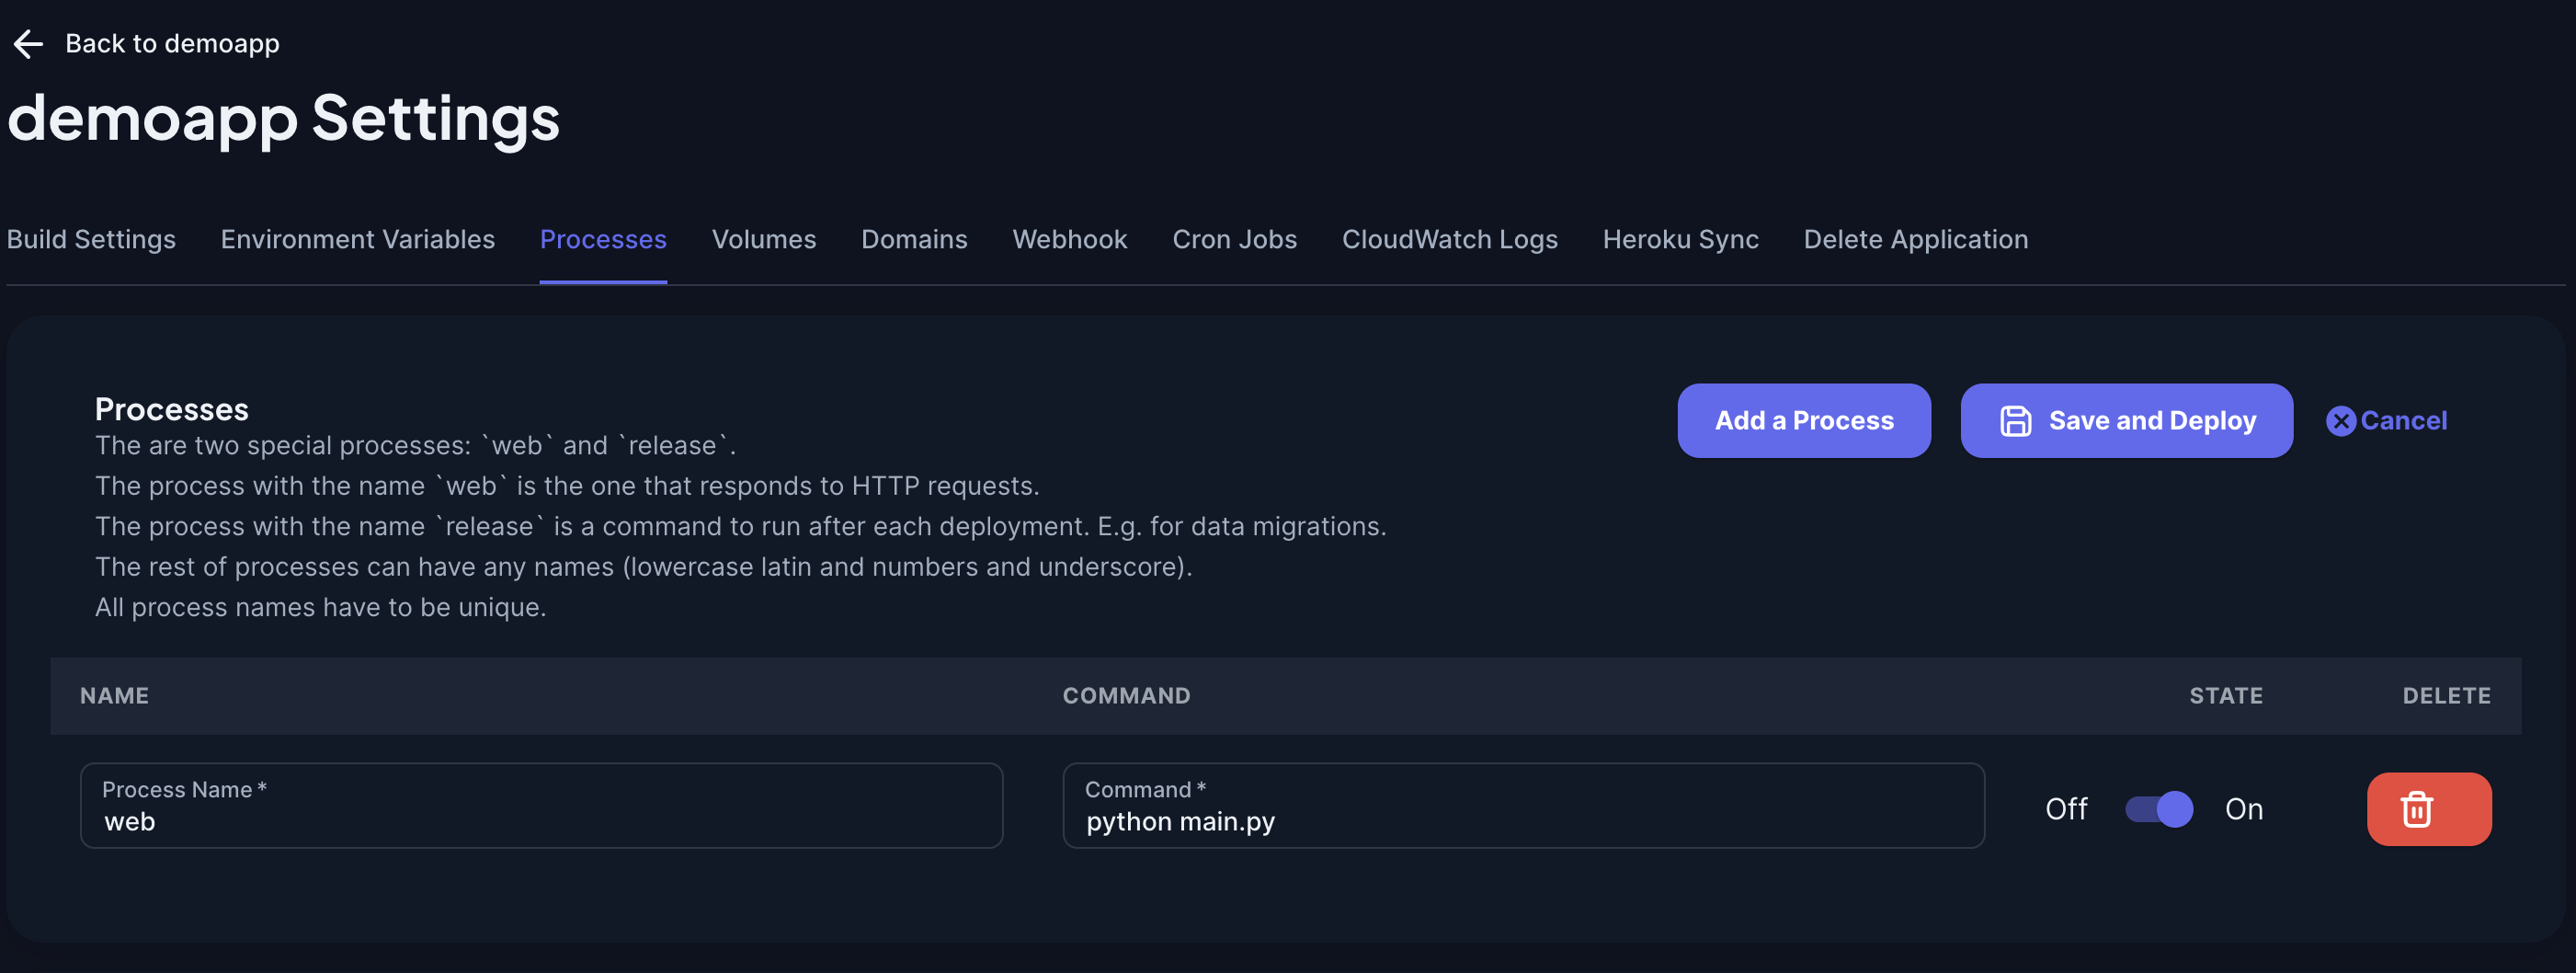Open the Volumes tab
Screen dimensions: 2576x973
pyautogui.click(x=763, y=239)
